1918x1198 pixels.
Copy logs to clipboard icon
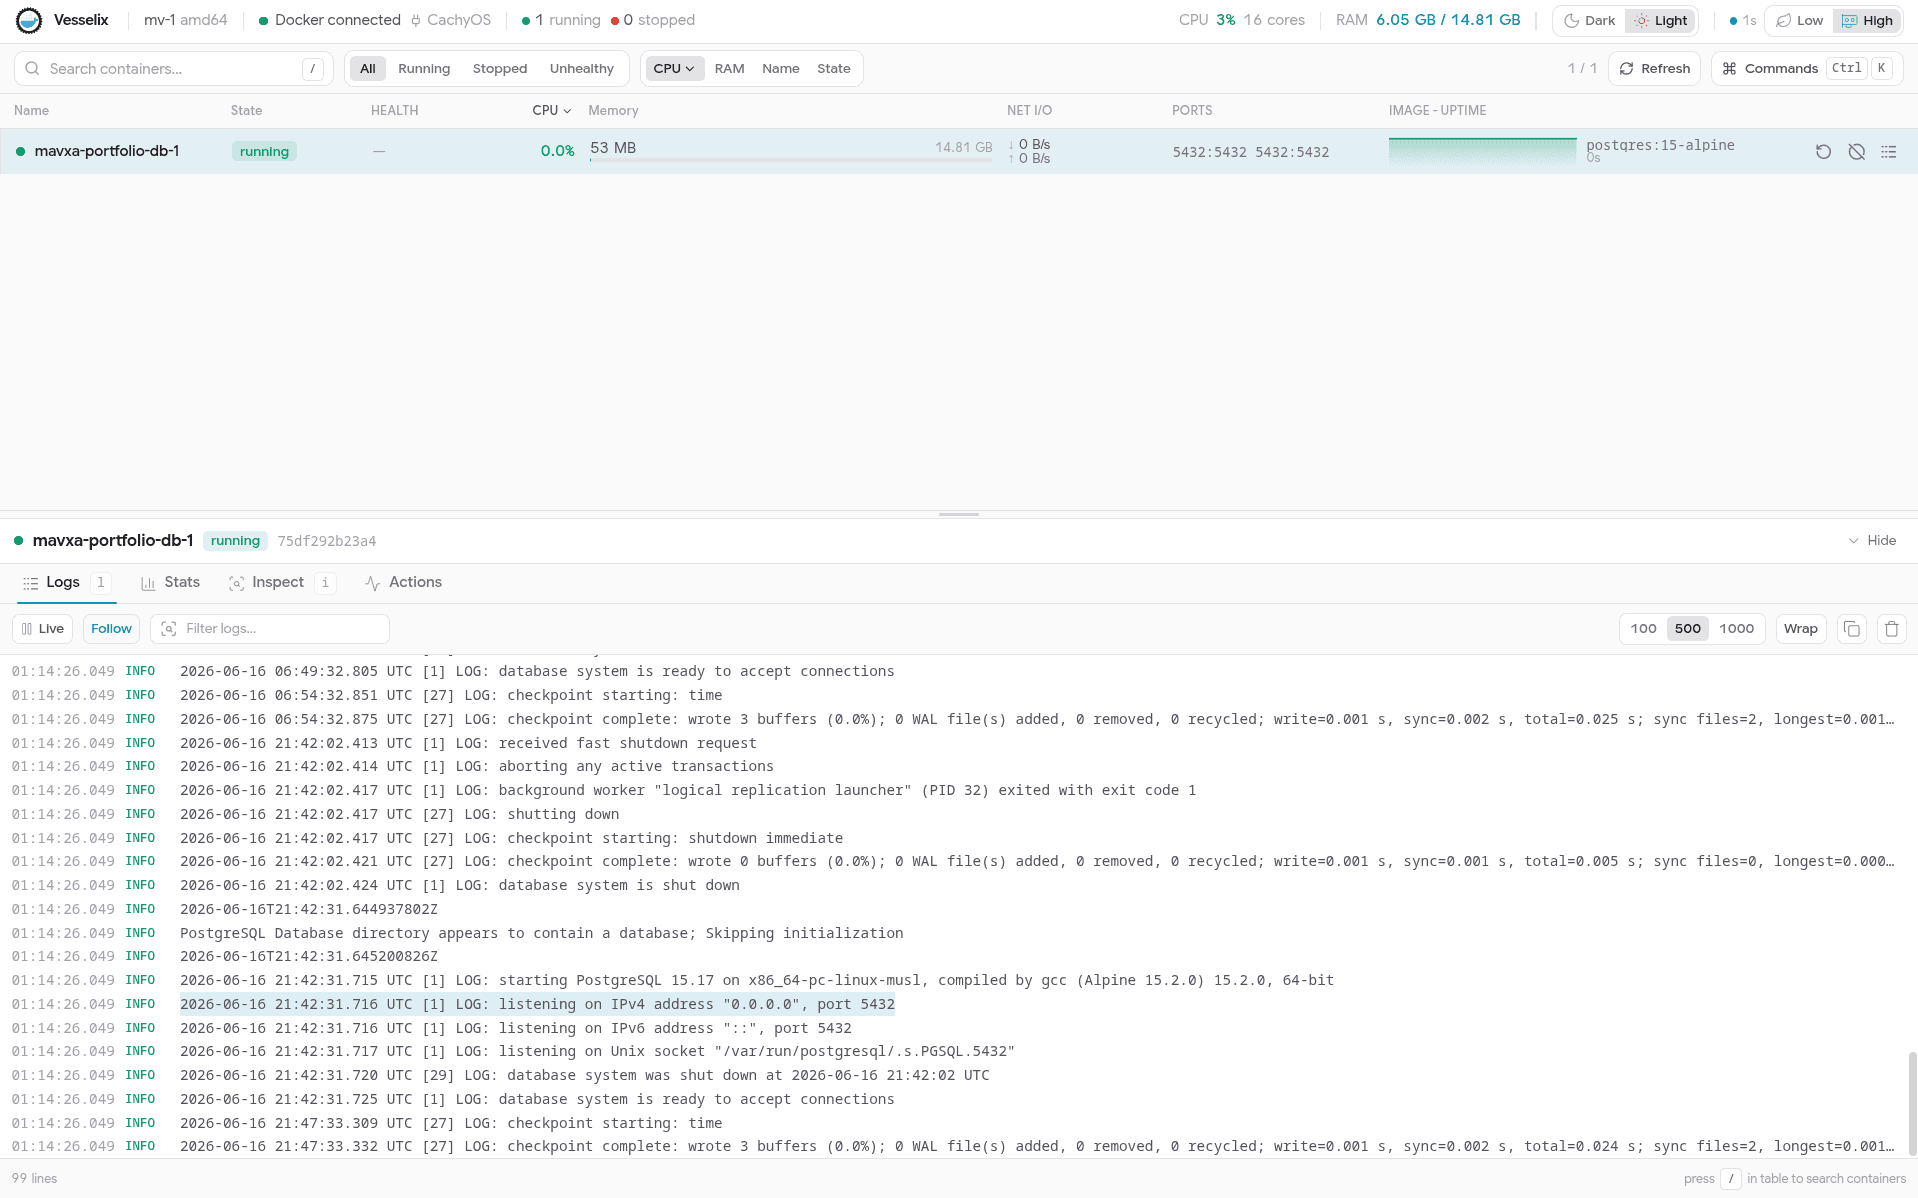click(x=1851, y=629)
